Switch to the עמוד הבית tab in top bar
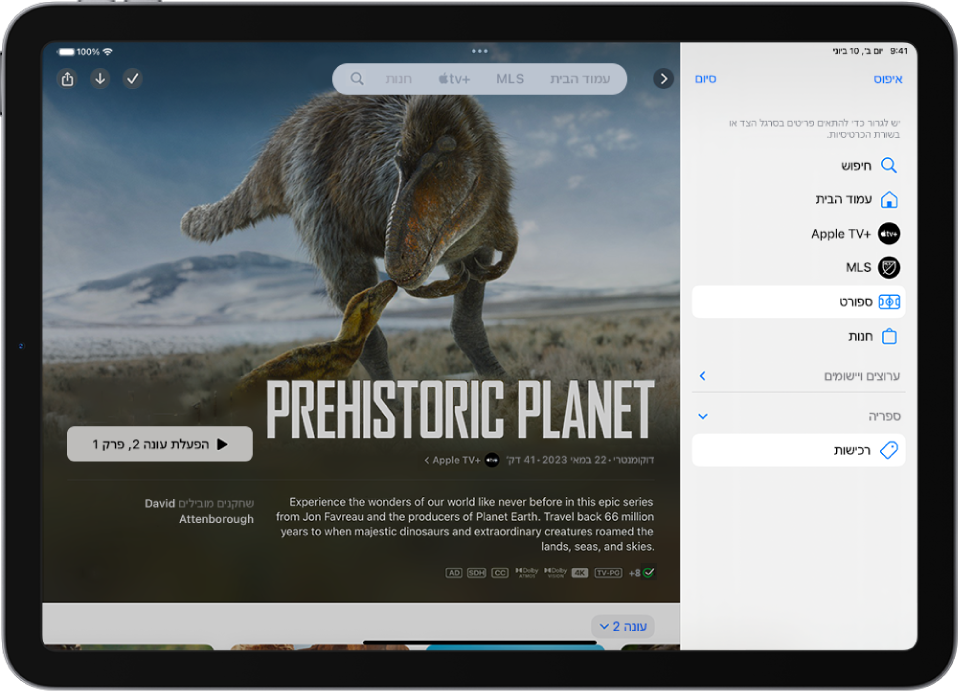963x694 pixels. [x=580, y=79]
